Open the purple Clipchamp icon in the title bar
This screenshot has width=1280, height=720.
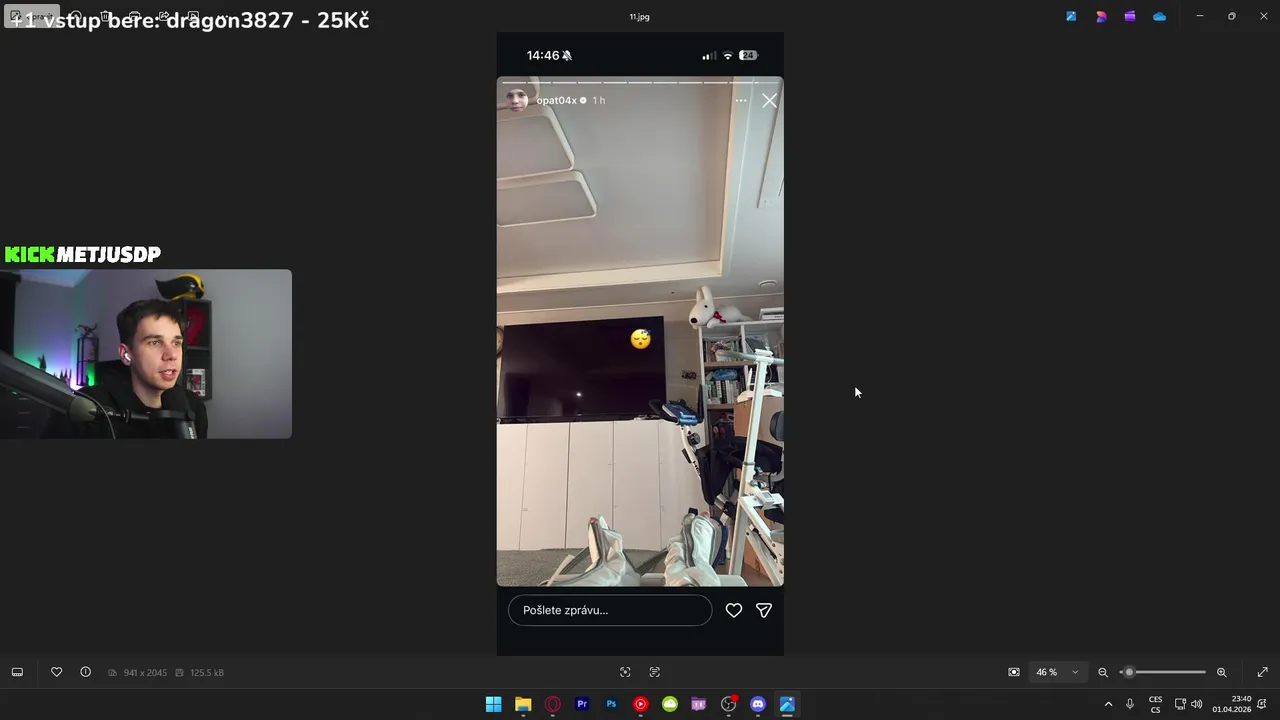tap(1130, 16)
